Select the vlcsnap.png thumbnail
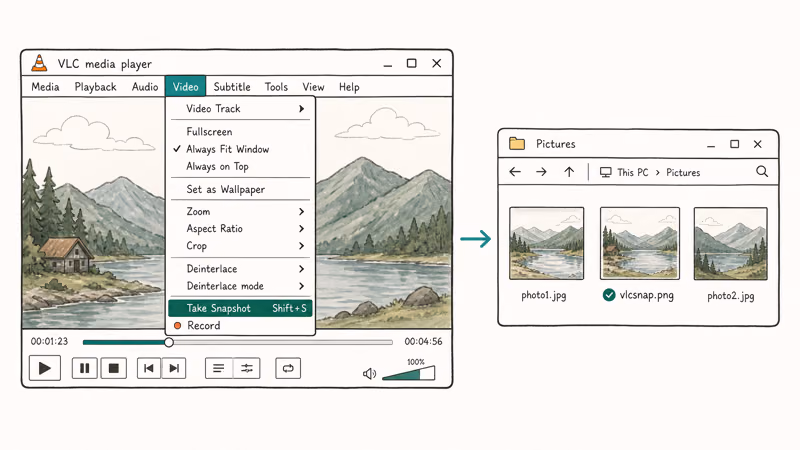 pyautogui.click(x=640, y=243)
